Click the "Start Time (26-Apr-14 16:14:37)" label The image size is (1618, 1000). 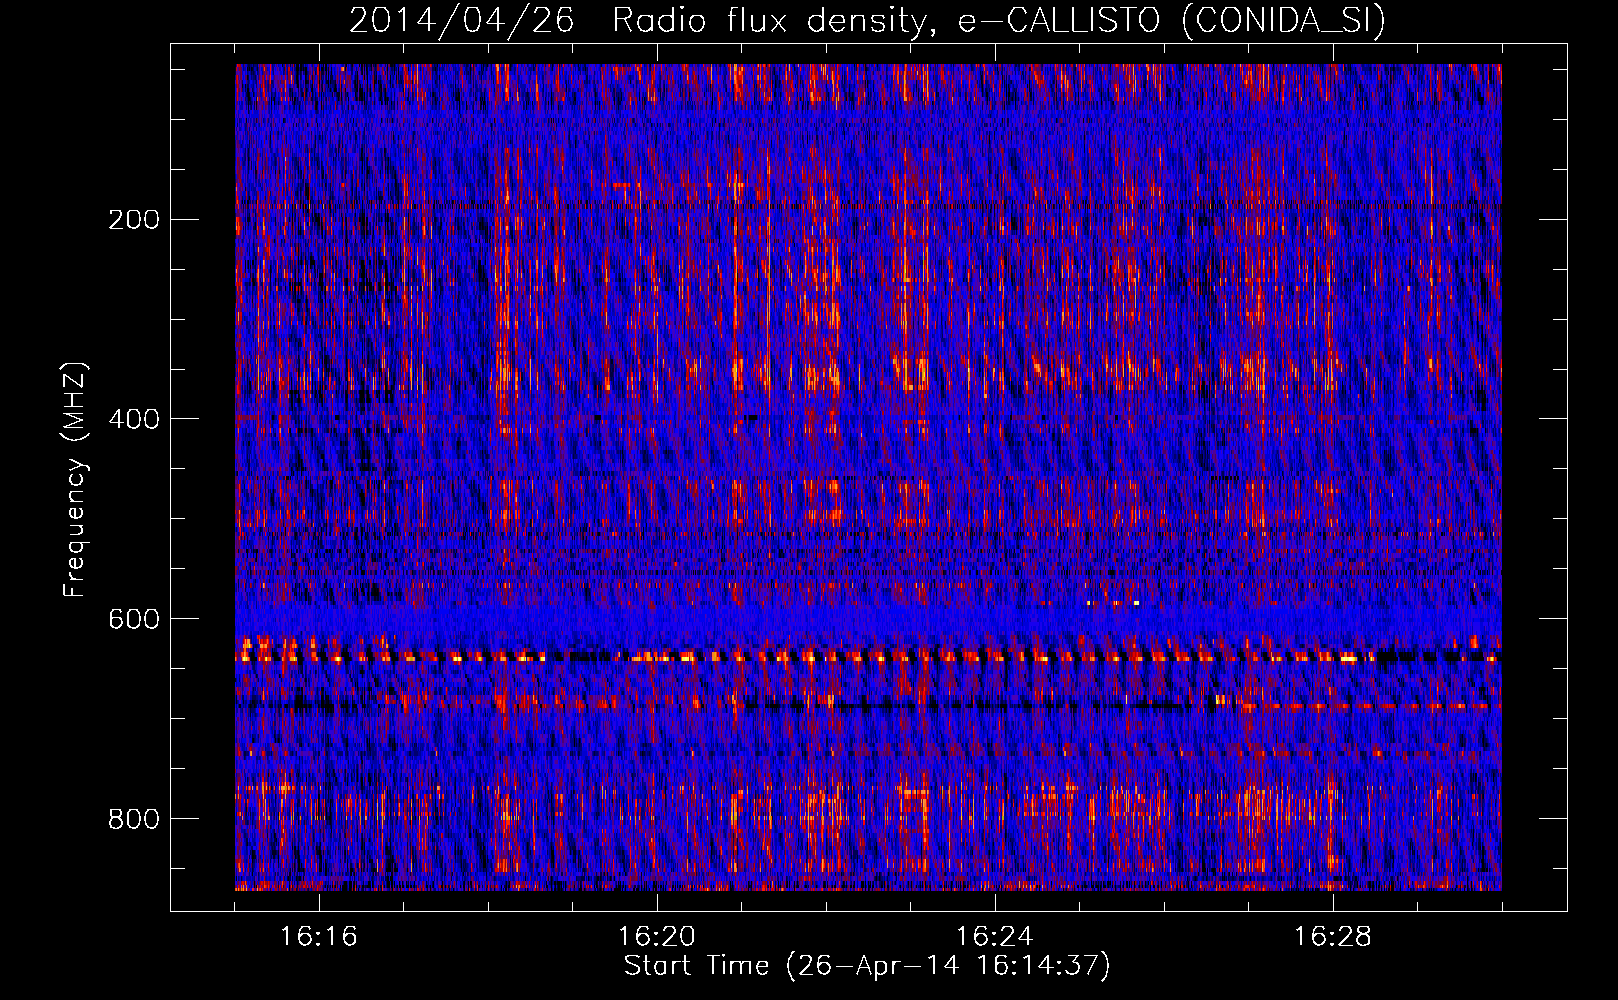coord(867,966)
